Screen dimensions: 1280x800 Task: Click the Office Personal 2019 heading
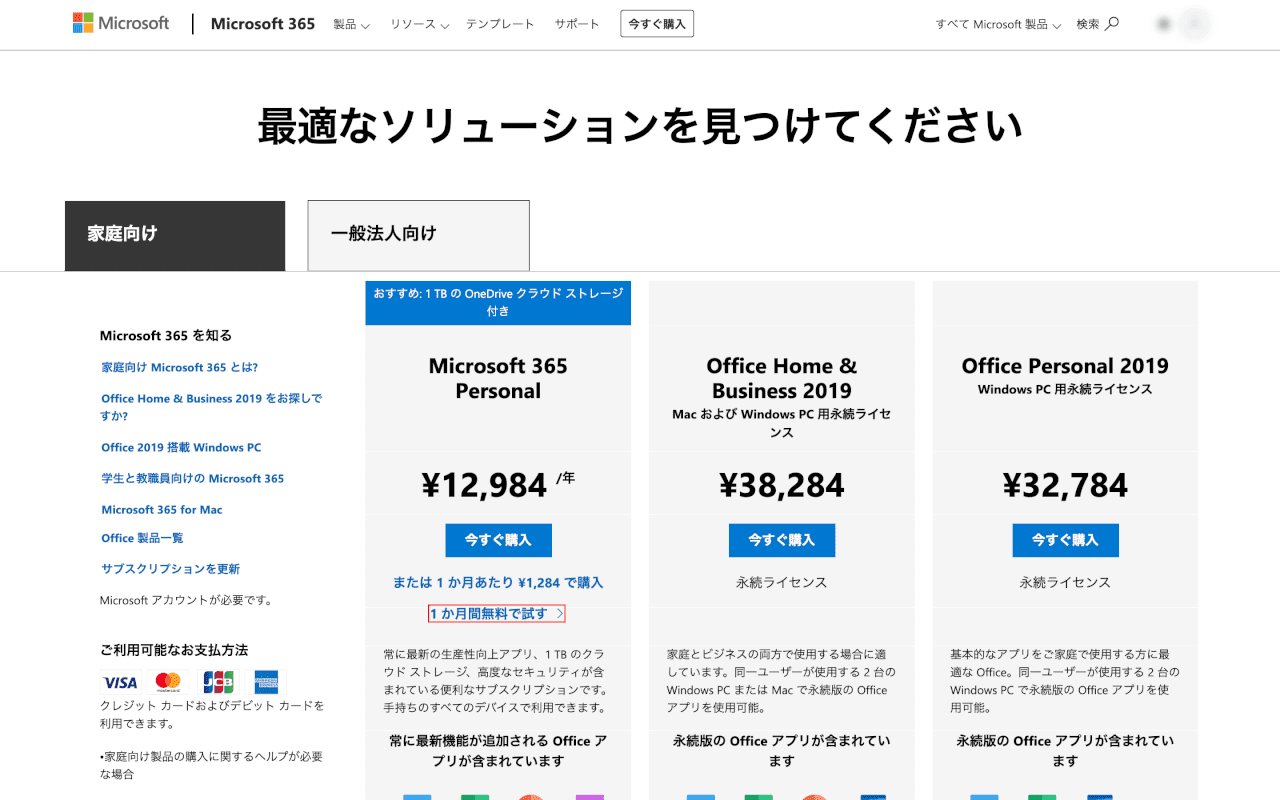(1065, 366)
